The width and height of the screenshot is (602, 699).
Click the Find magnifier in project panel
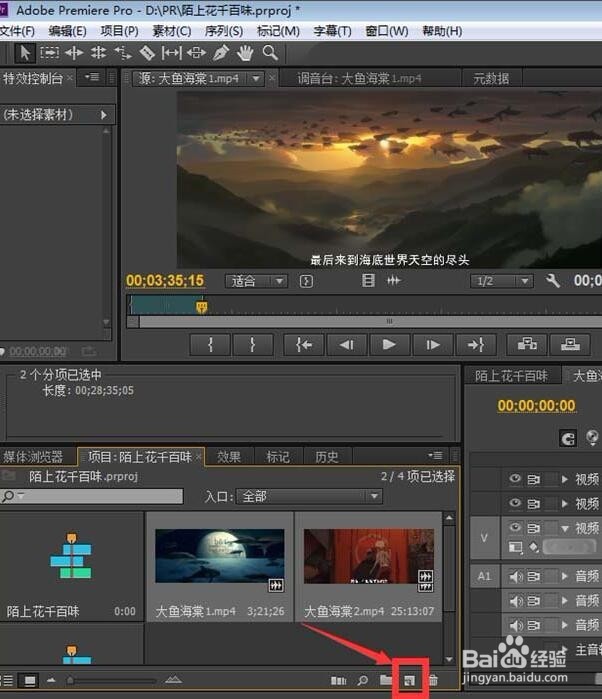tap(363, 680)
